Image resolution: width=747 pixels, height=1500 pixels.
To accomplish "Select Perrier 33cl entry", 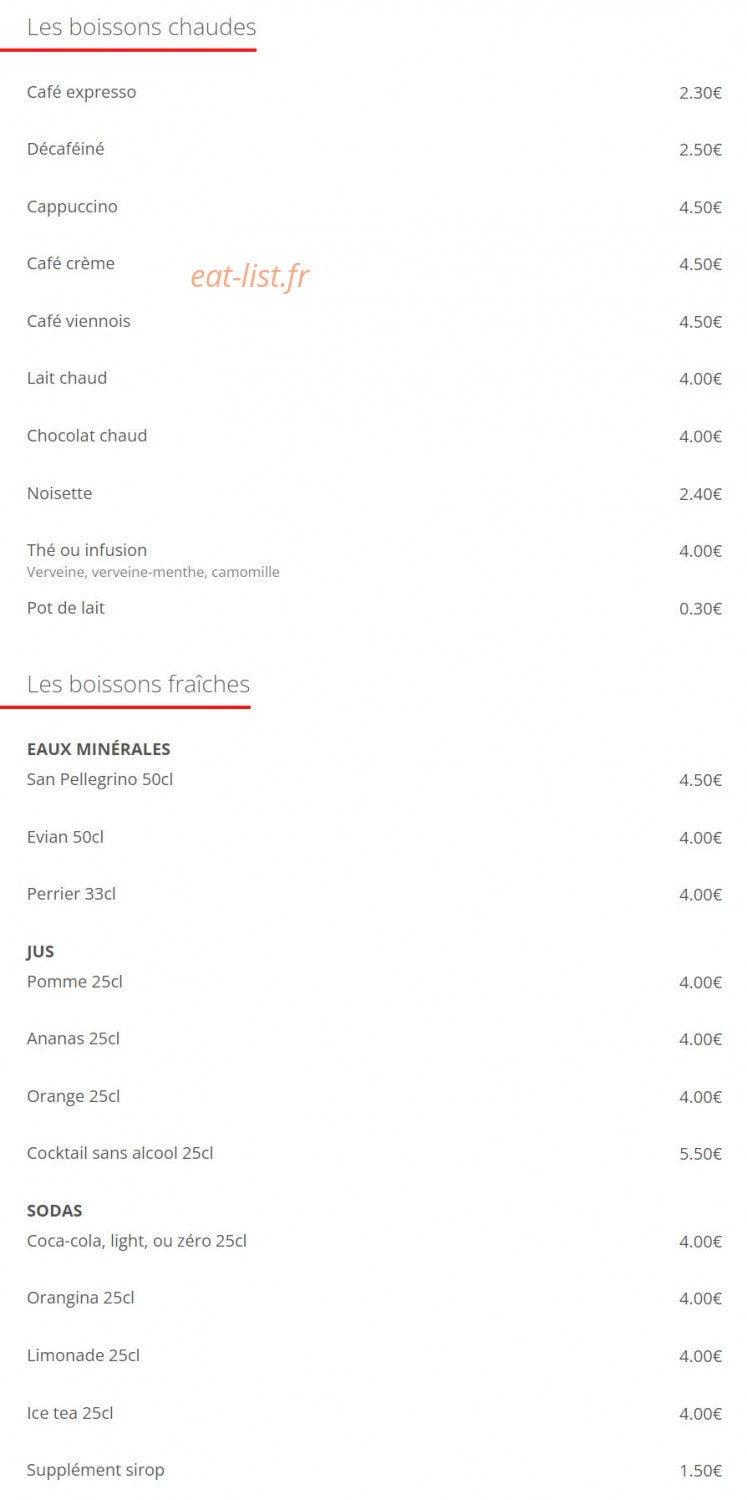I will click(71, 894).
